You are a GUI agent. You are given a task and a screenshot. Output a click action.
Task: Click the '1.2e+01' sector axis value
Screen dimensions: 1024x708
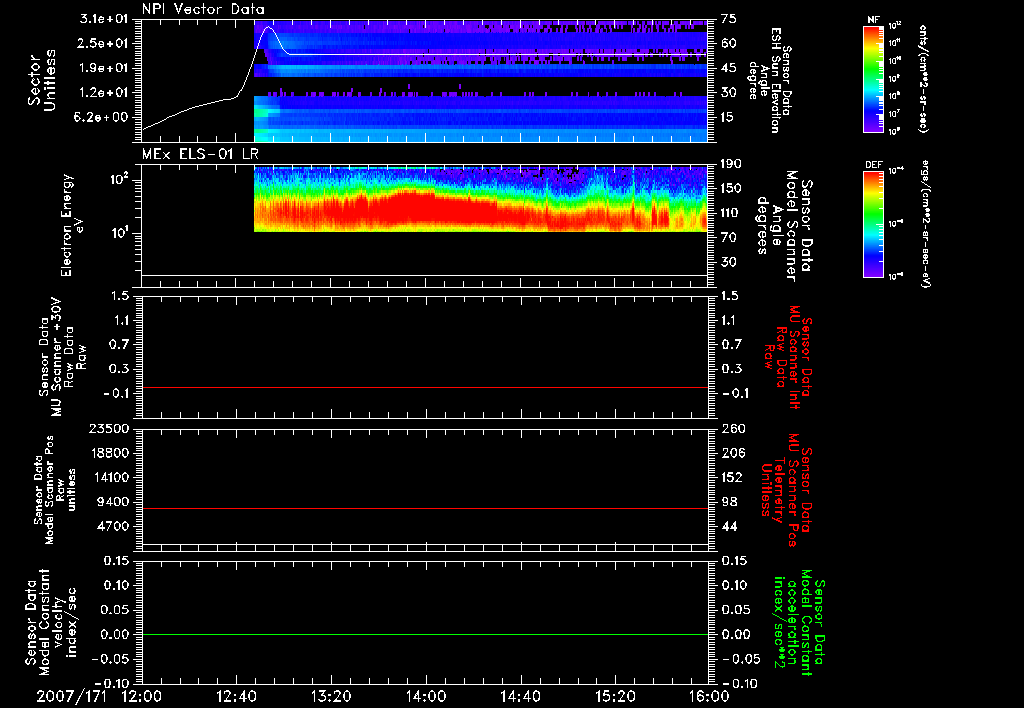pos(104,93)
